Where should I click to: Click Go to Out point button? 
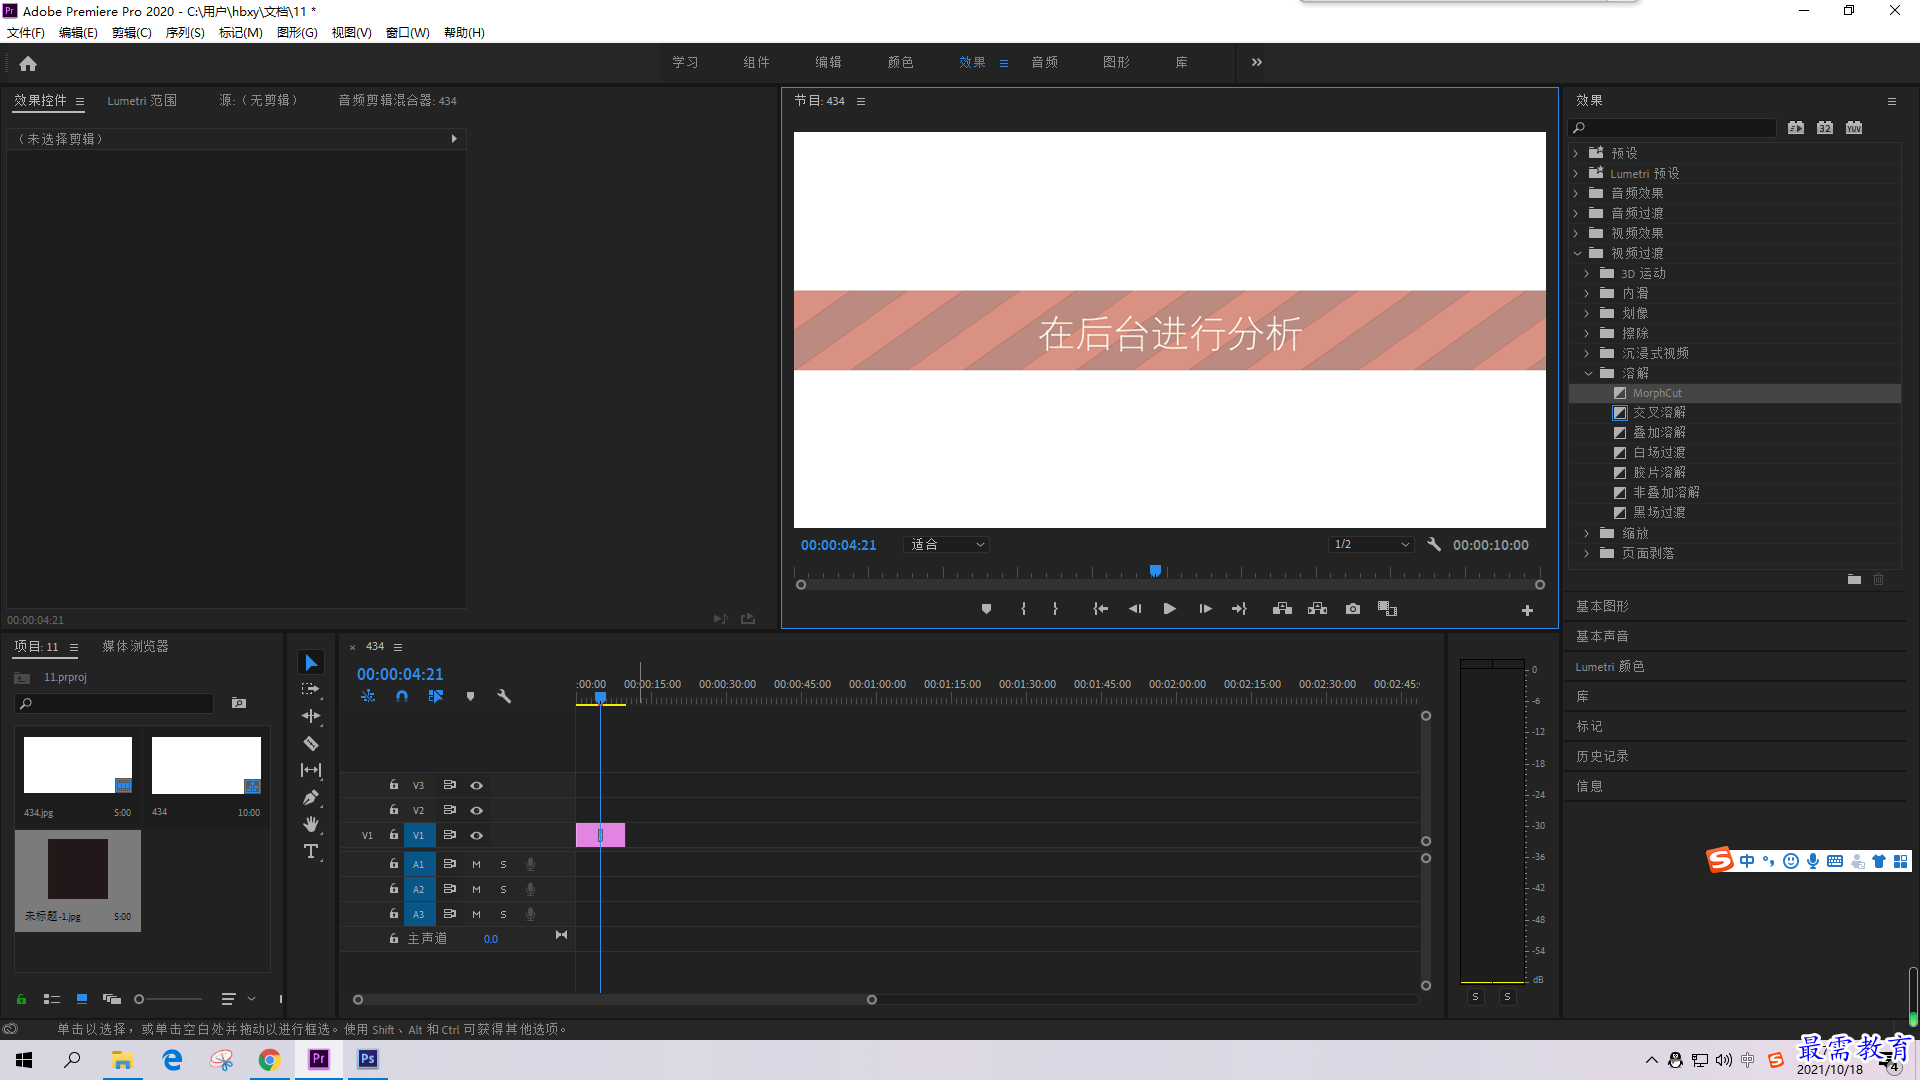pyautogui.click(x=1240, y=609)
